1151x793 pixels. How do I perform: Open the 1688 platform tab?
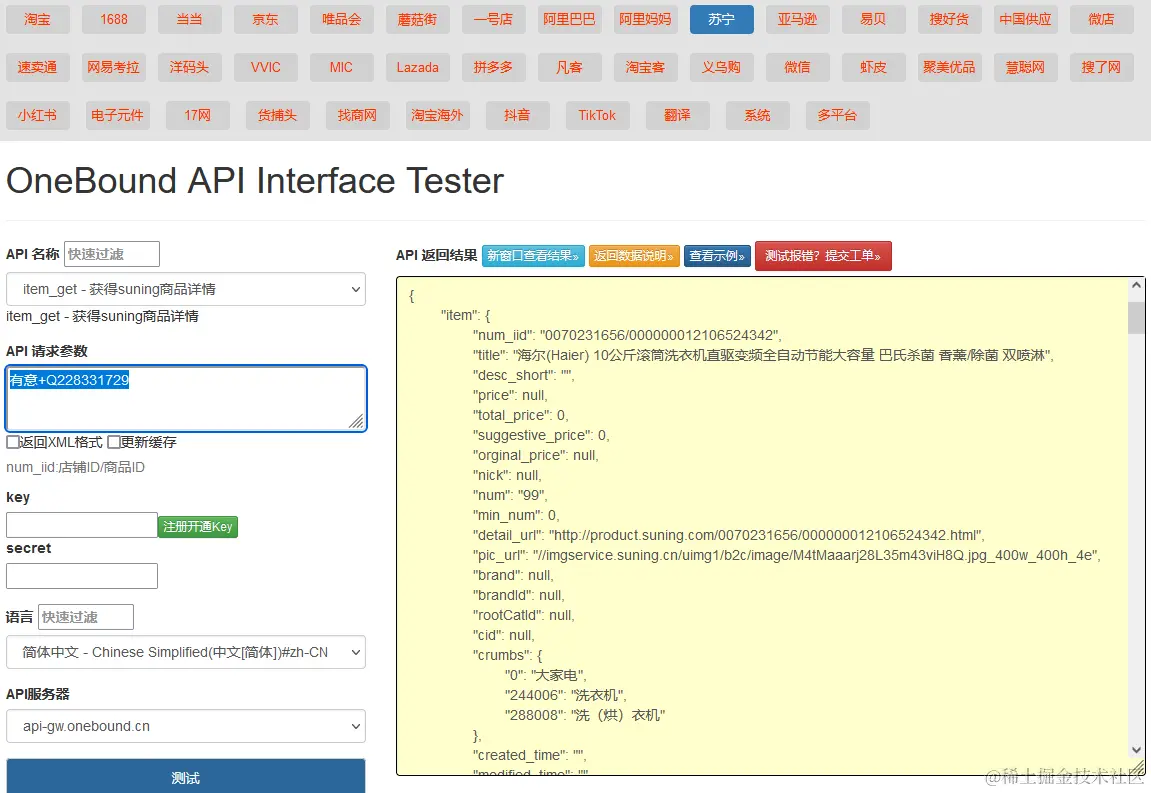[x=114, y=20]
